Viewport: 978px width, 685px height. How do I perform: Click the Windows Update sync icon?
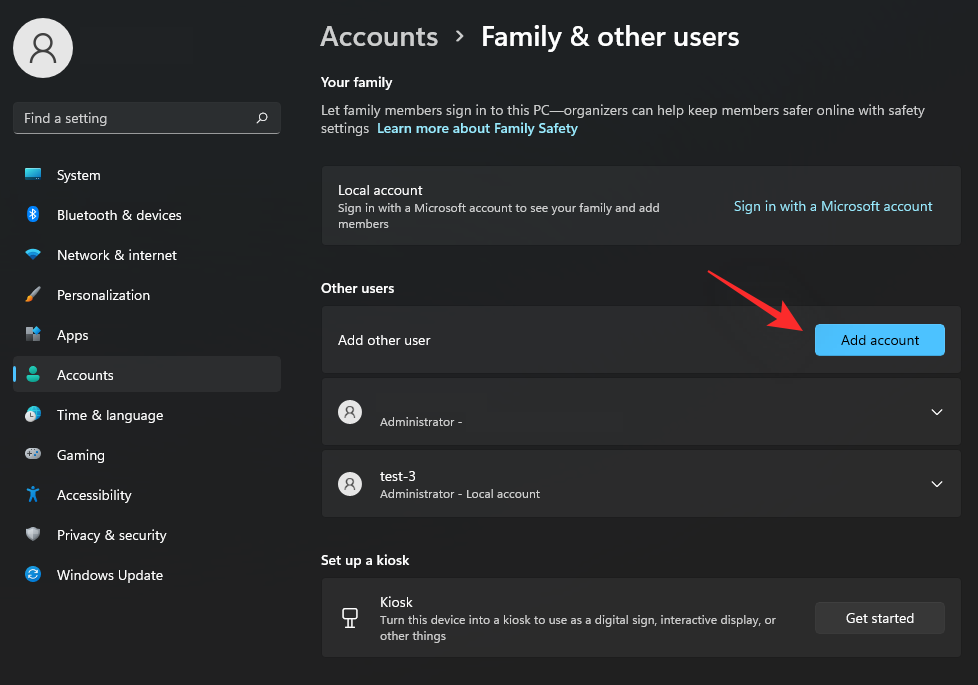coord(33,575)
